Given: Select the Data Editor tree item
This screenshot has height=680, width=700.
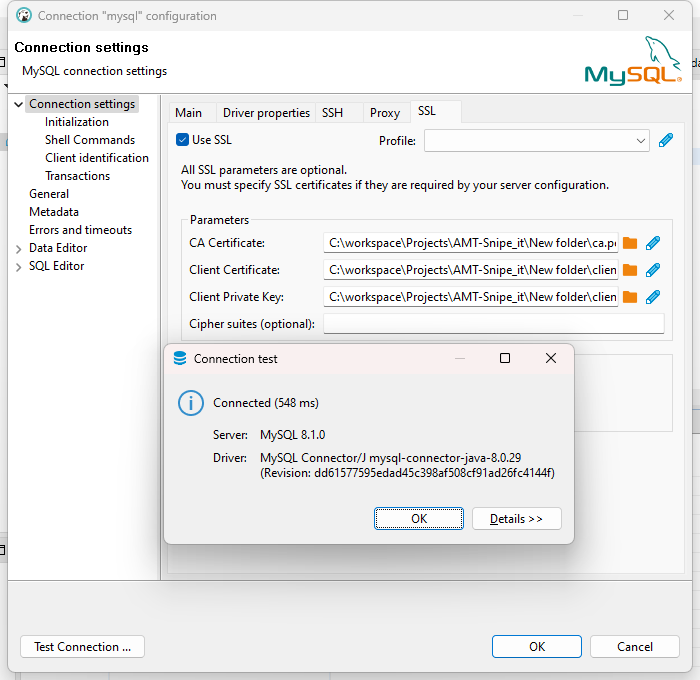Looking at the screenshot, I should (x=58, y=248).
